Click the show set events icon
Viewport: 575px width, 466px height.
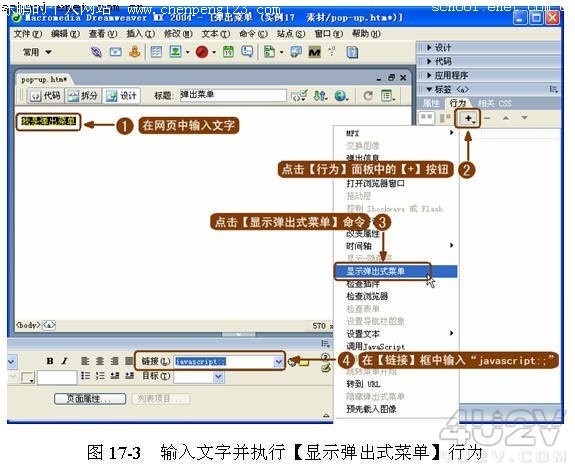(x=426, y=118)
